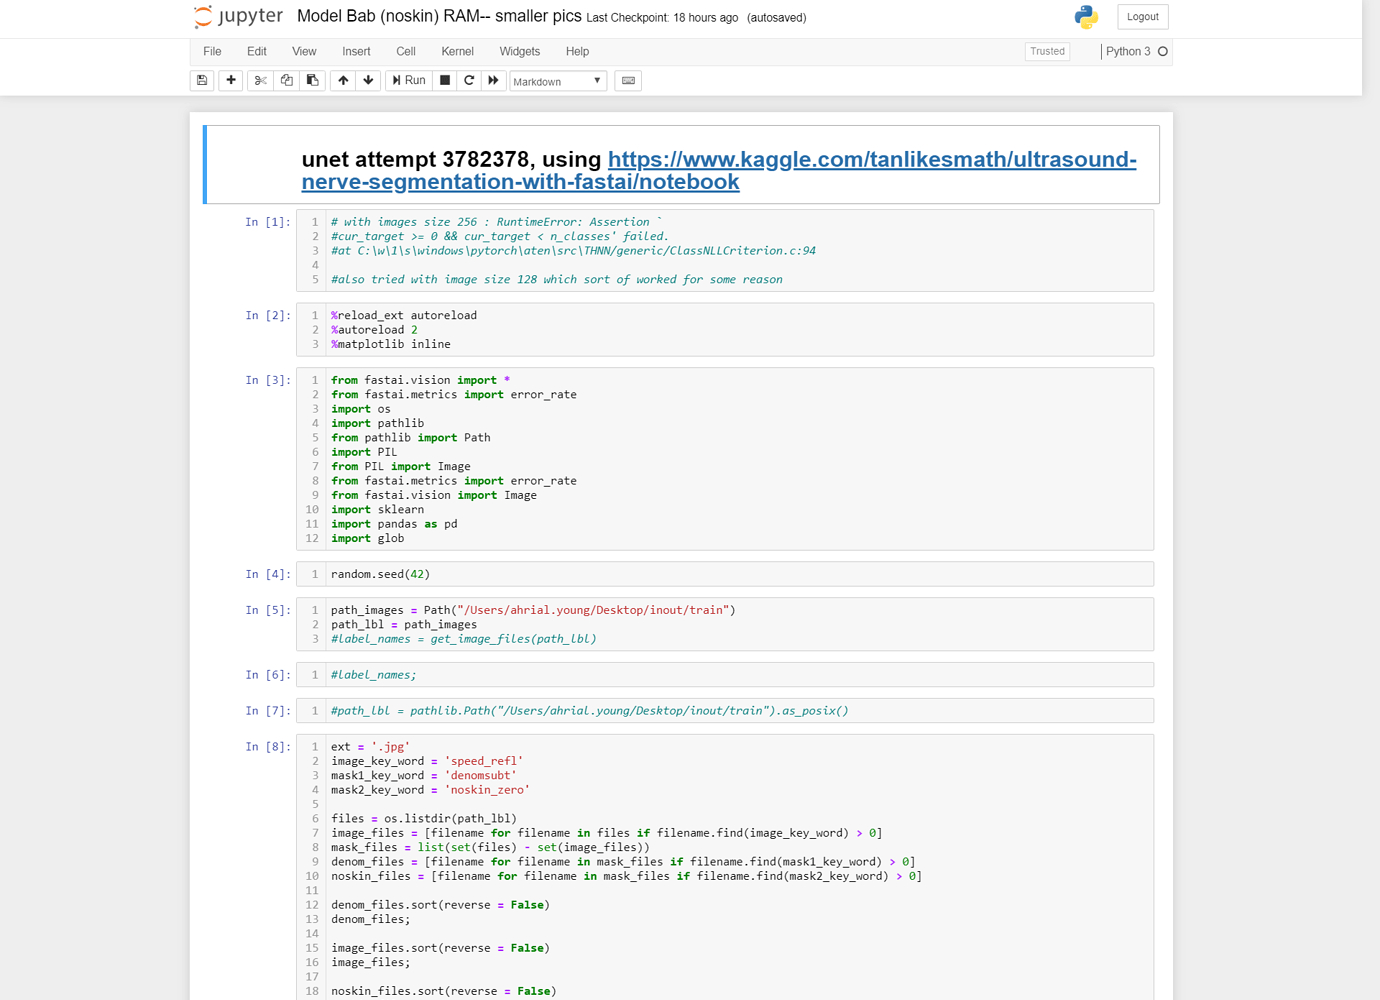The image size is (1380, 1000).
Task: Copy selected cells using the copy icon
Action: pos(285,80)
